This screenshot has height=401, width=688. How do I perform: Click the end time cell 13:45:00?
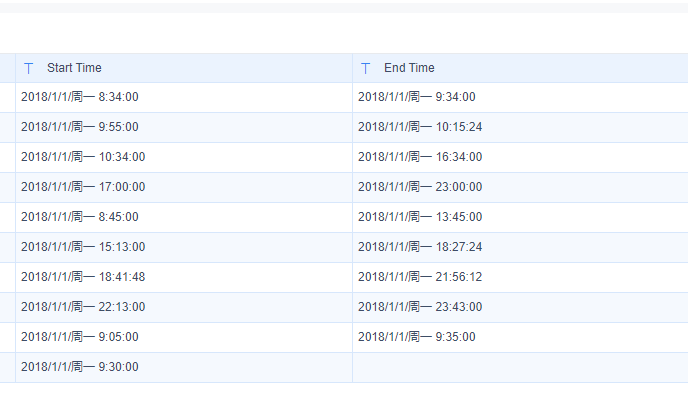pos(420,217)
